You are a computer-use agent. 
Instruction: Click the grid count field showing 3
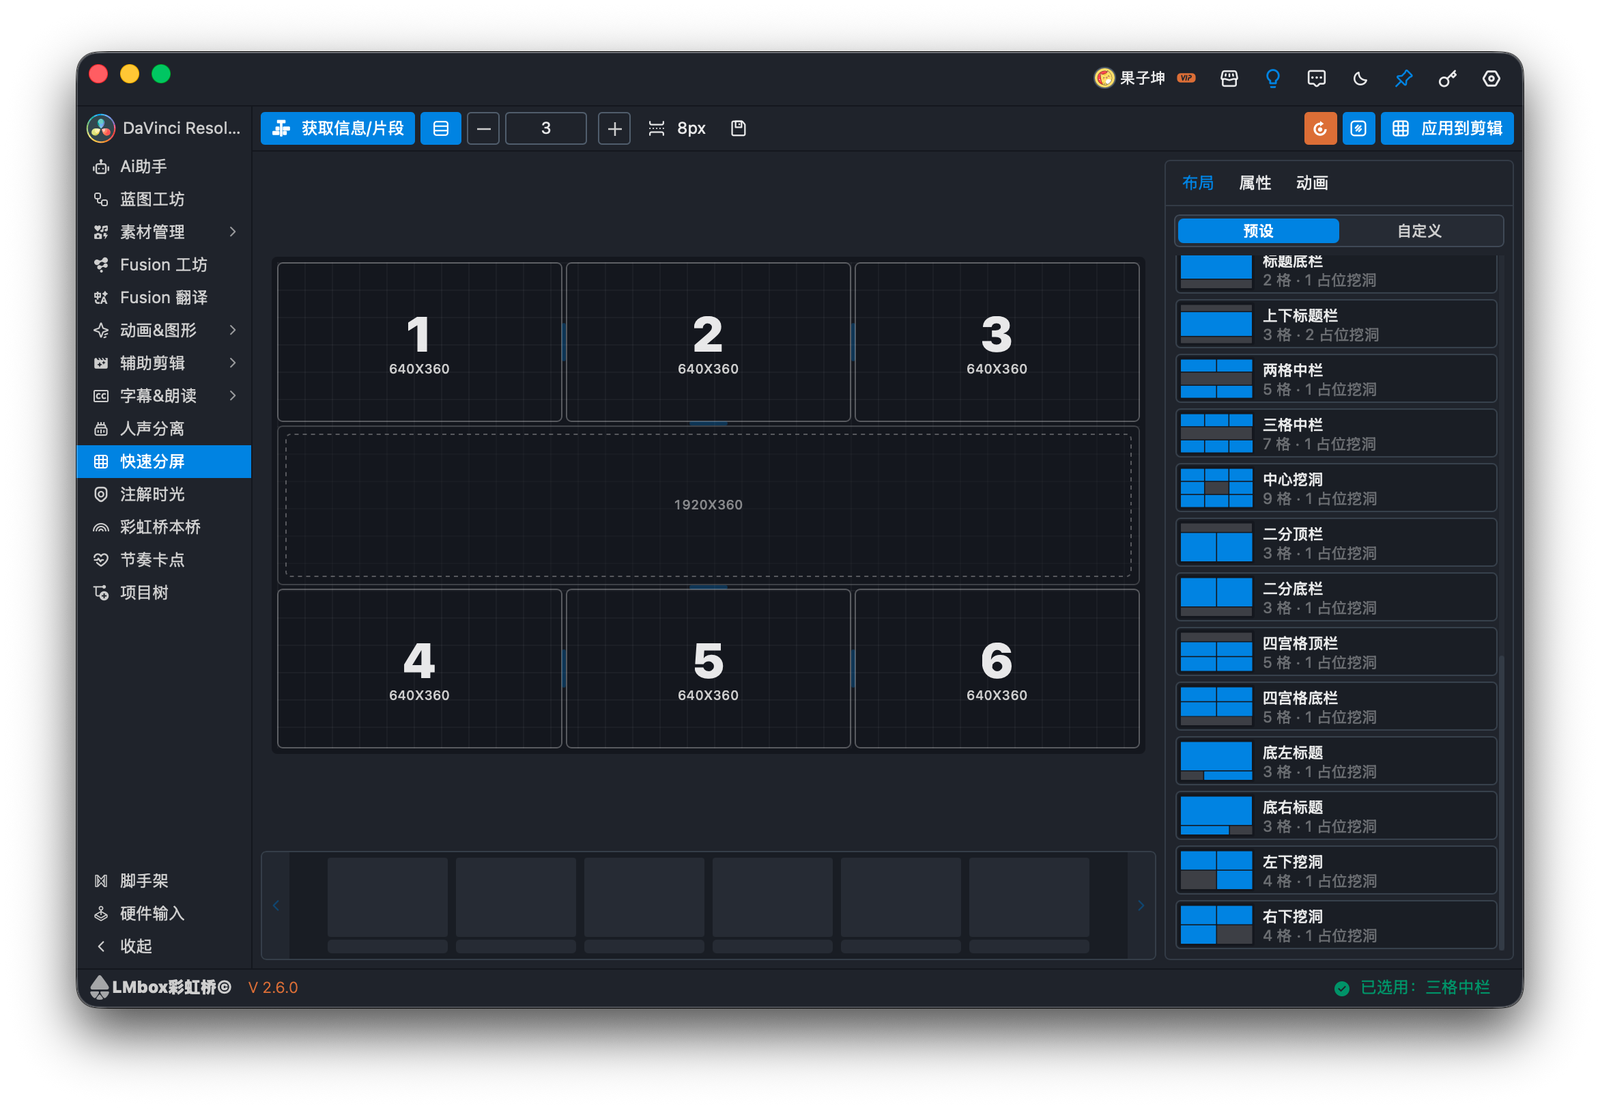546,128
